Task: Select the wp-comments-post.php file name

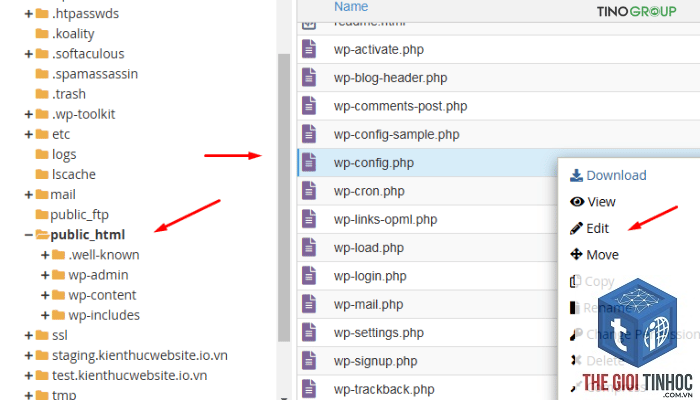Action: click(x=400, y=106)
